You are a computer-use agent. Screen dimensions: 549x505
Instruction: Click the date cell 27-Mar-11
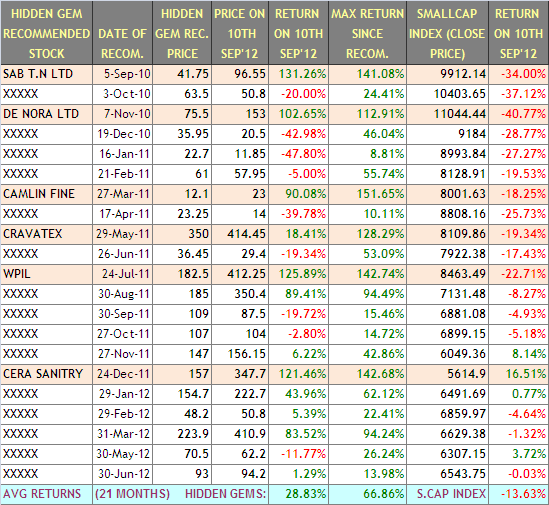coord(123,194)
